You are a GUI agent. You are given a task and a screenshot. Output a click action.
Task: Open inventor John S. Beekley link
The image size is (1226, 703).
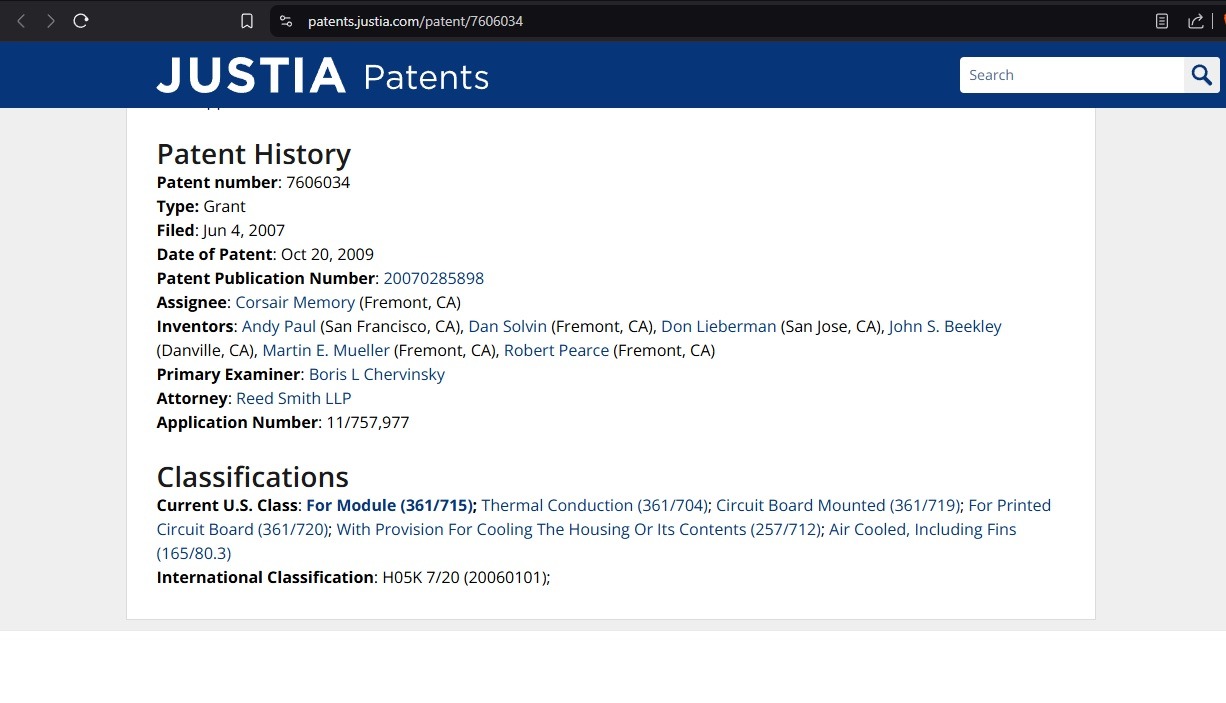pos(945,326)
